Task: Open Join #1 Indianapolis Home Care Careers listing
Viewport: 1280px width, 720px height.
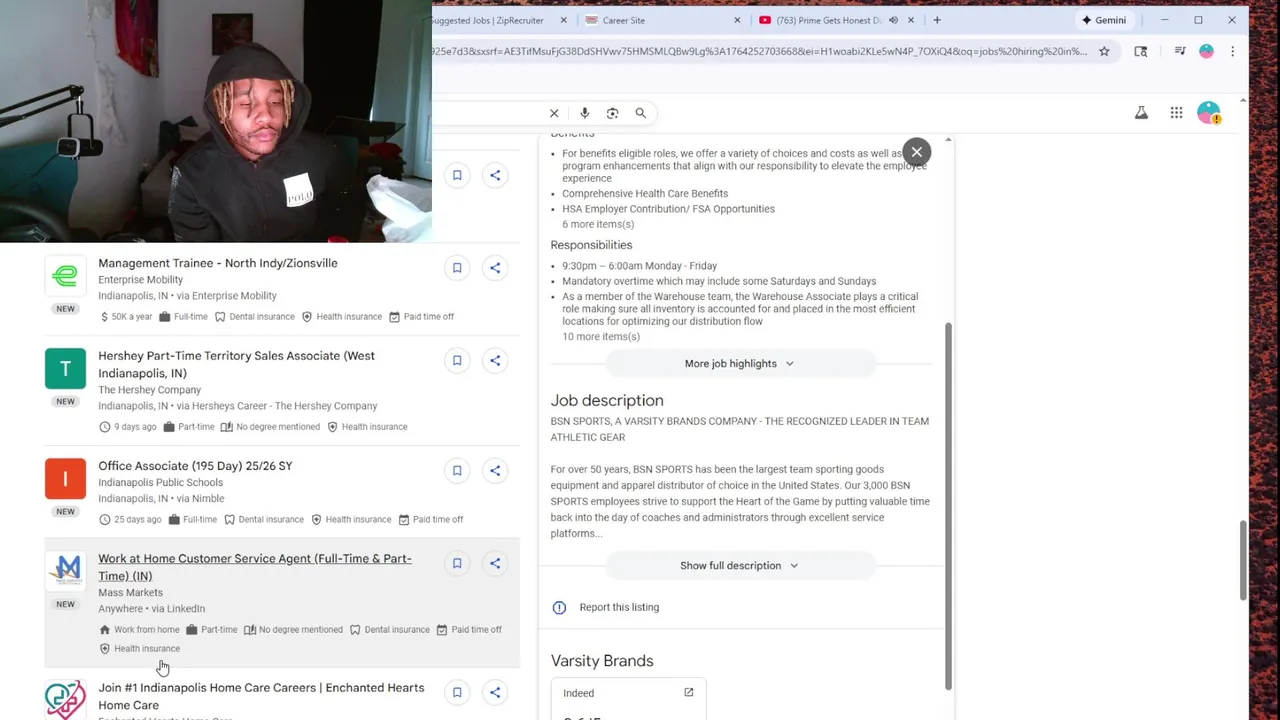Action: click(261, 696)
